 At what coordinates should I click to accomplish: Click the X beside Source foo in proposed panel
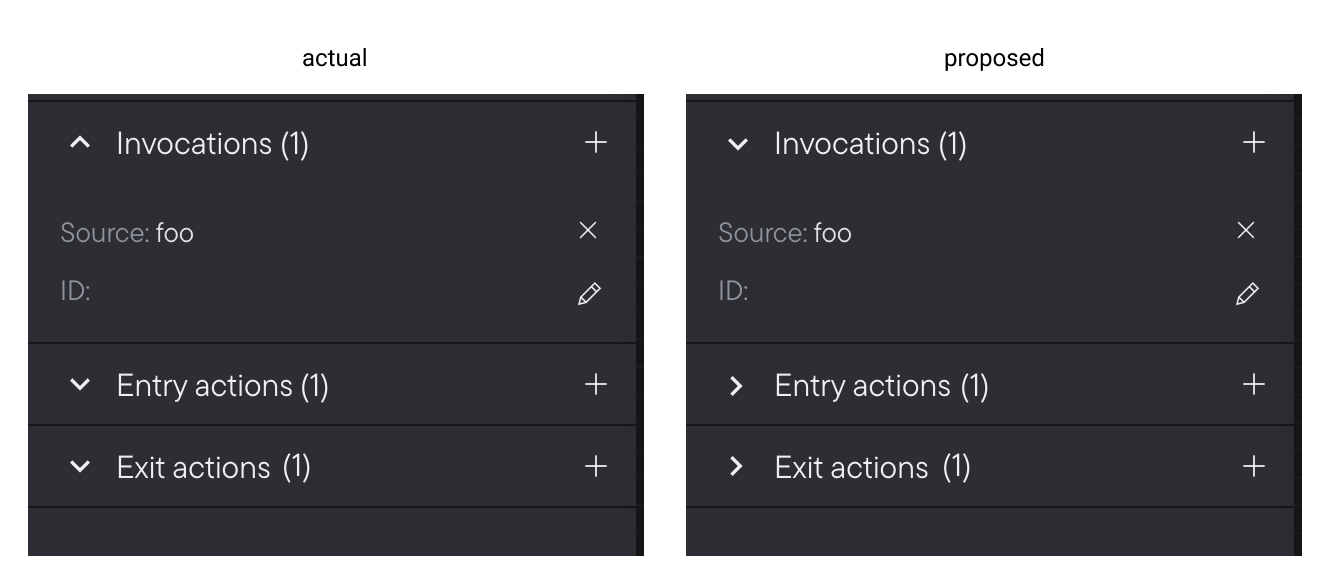point(1245,230)
